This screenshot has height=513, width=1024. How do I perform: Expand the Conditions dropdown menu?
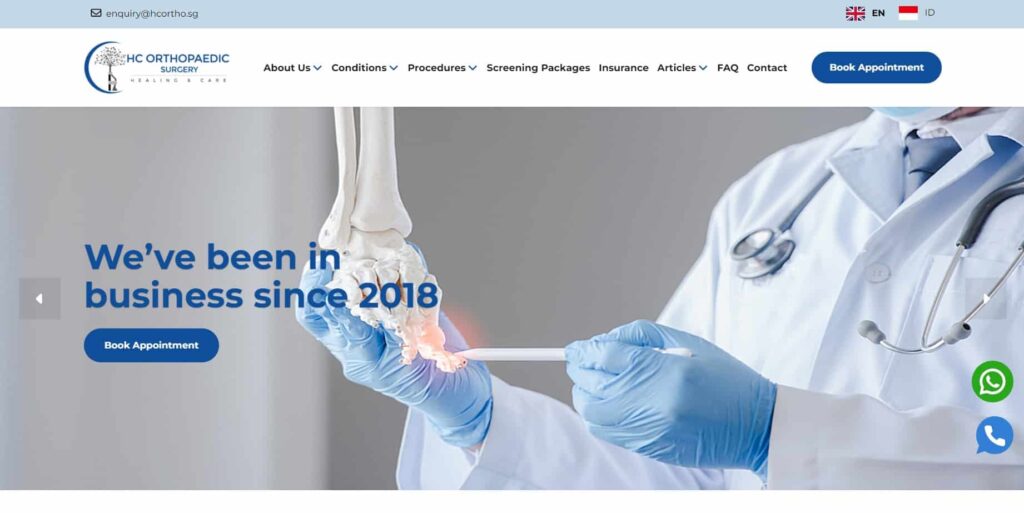(364, 68)
